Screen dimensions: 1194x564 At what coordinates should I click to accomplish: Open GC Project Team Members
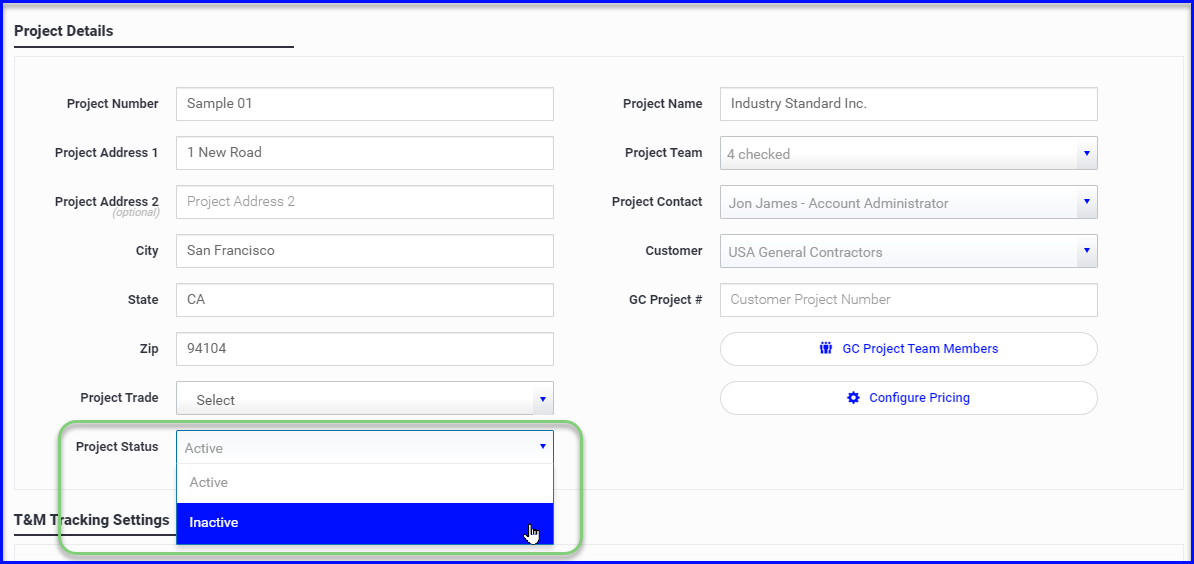[x=908, y=349]
